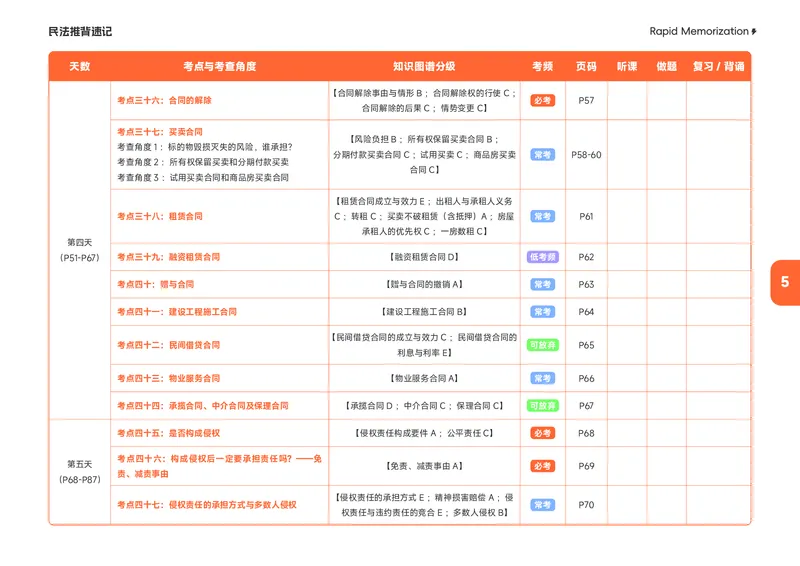800x566 pixels.
Task: Open 考点三十六:合同的解除
Action: [164, 101]
